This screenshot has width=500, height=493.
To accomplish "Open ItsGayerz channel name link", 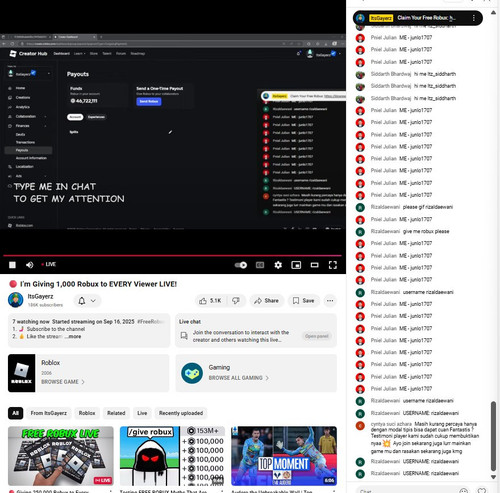I will pyautogui.click(x=40, y=296).
